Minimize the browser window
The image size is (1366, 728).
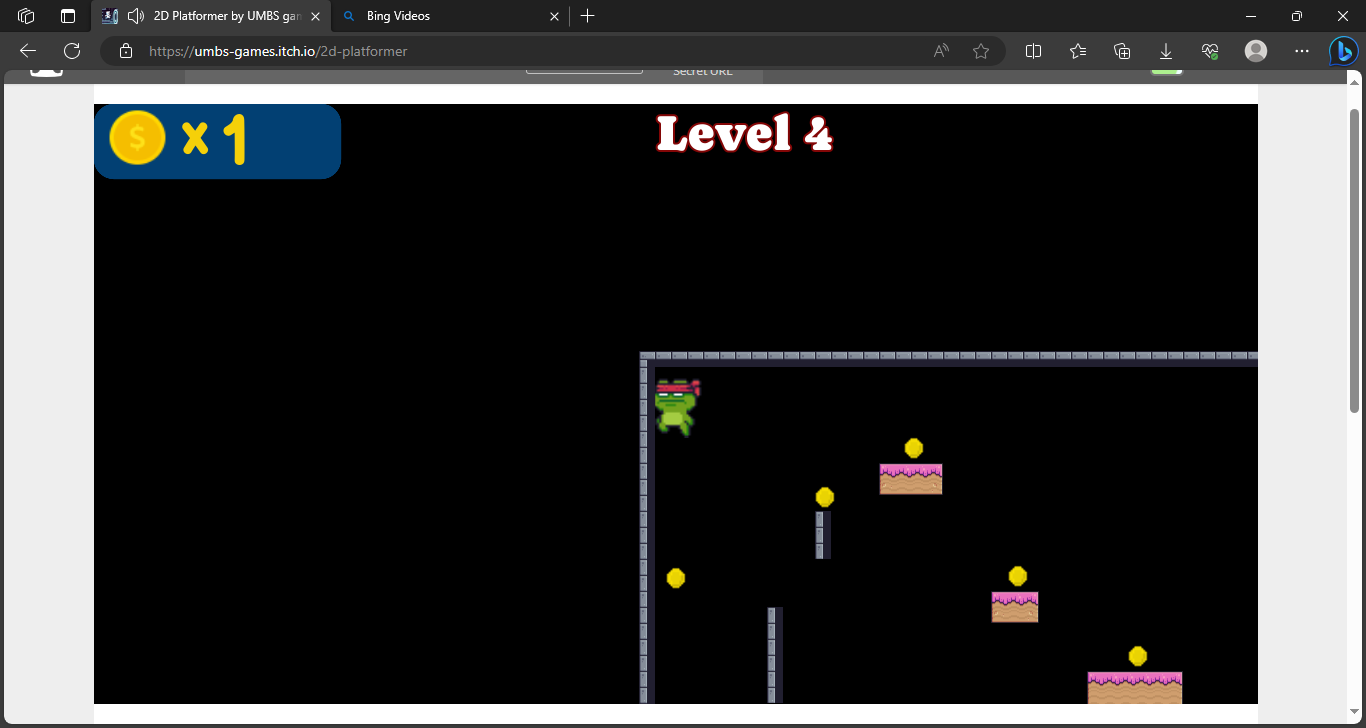[x=1250, y=16]
